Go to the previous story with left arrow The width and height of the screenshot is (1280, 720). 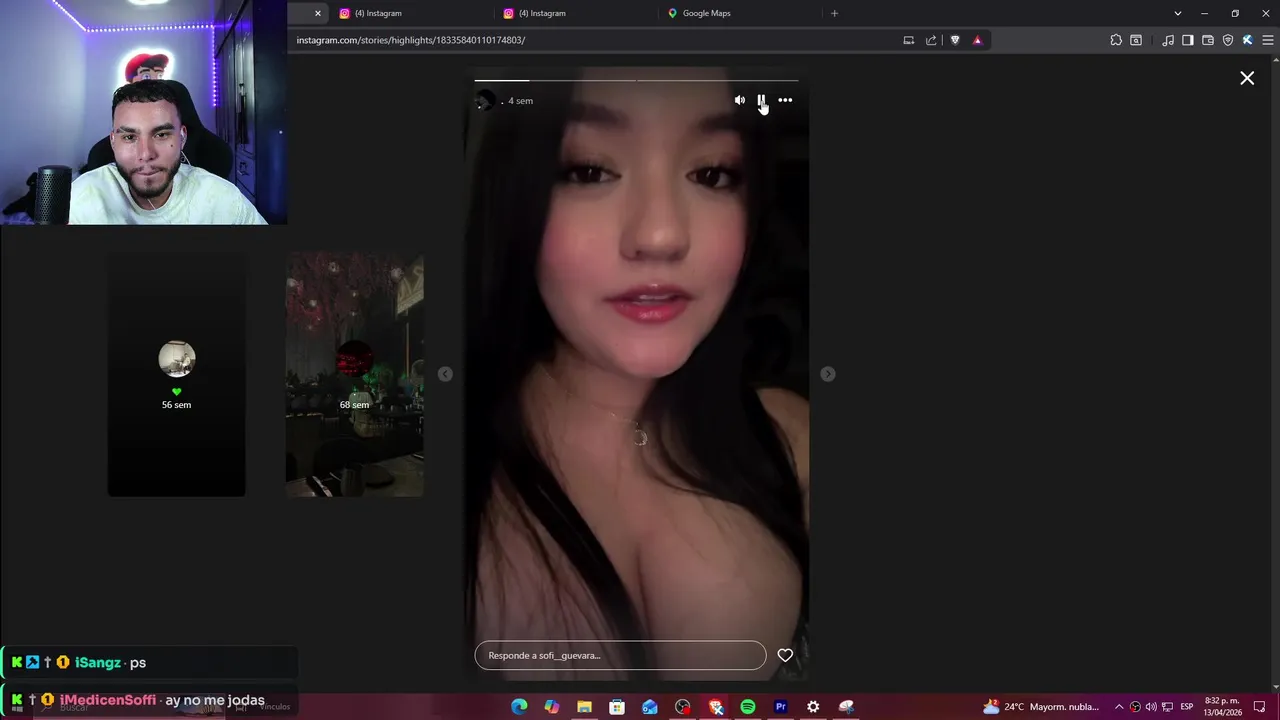[x=445, y=374]
